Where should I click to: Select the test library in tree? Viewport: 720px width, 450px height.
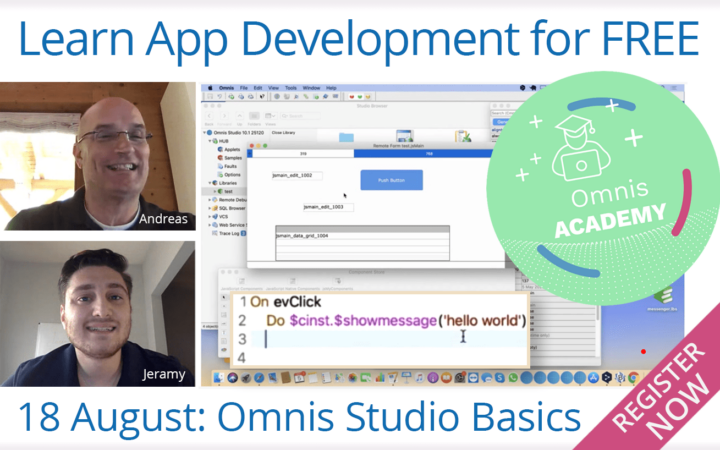tap(229, 191)
